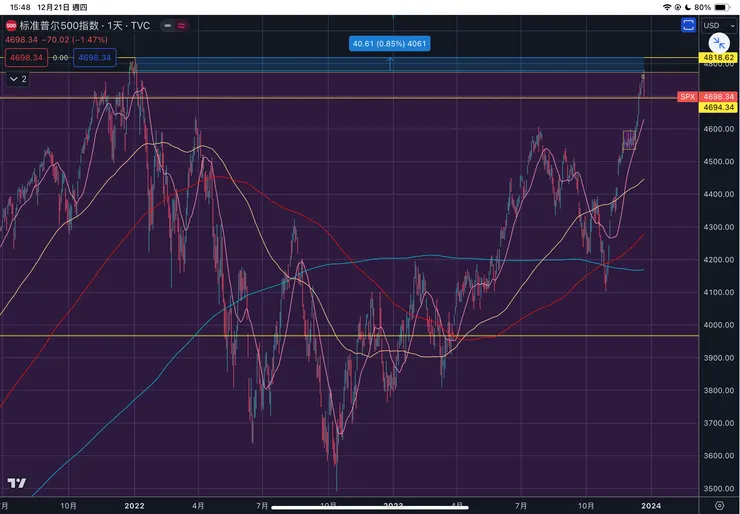
Task: Tap the 2022 label on time axis
Action: tap(134, 506)
